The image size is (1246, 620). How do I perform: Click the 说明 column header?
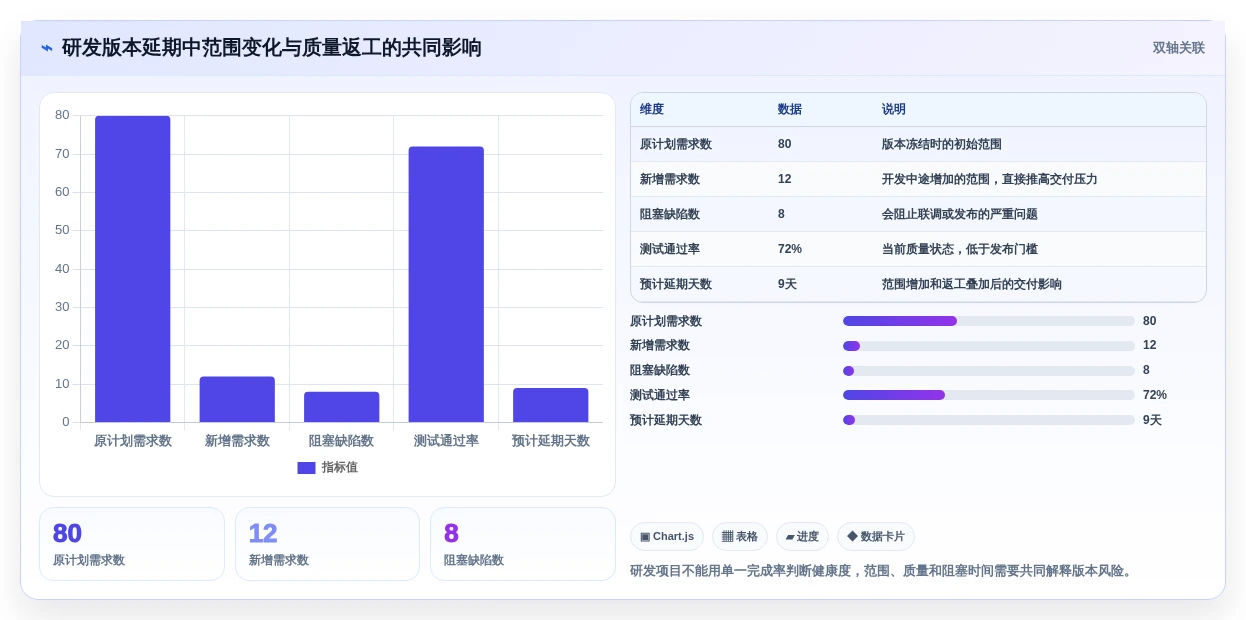[894, 110]
